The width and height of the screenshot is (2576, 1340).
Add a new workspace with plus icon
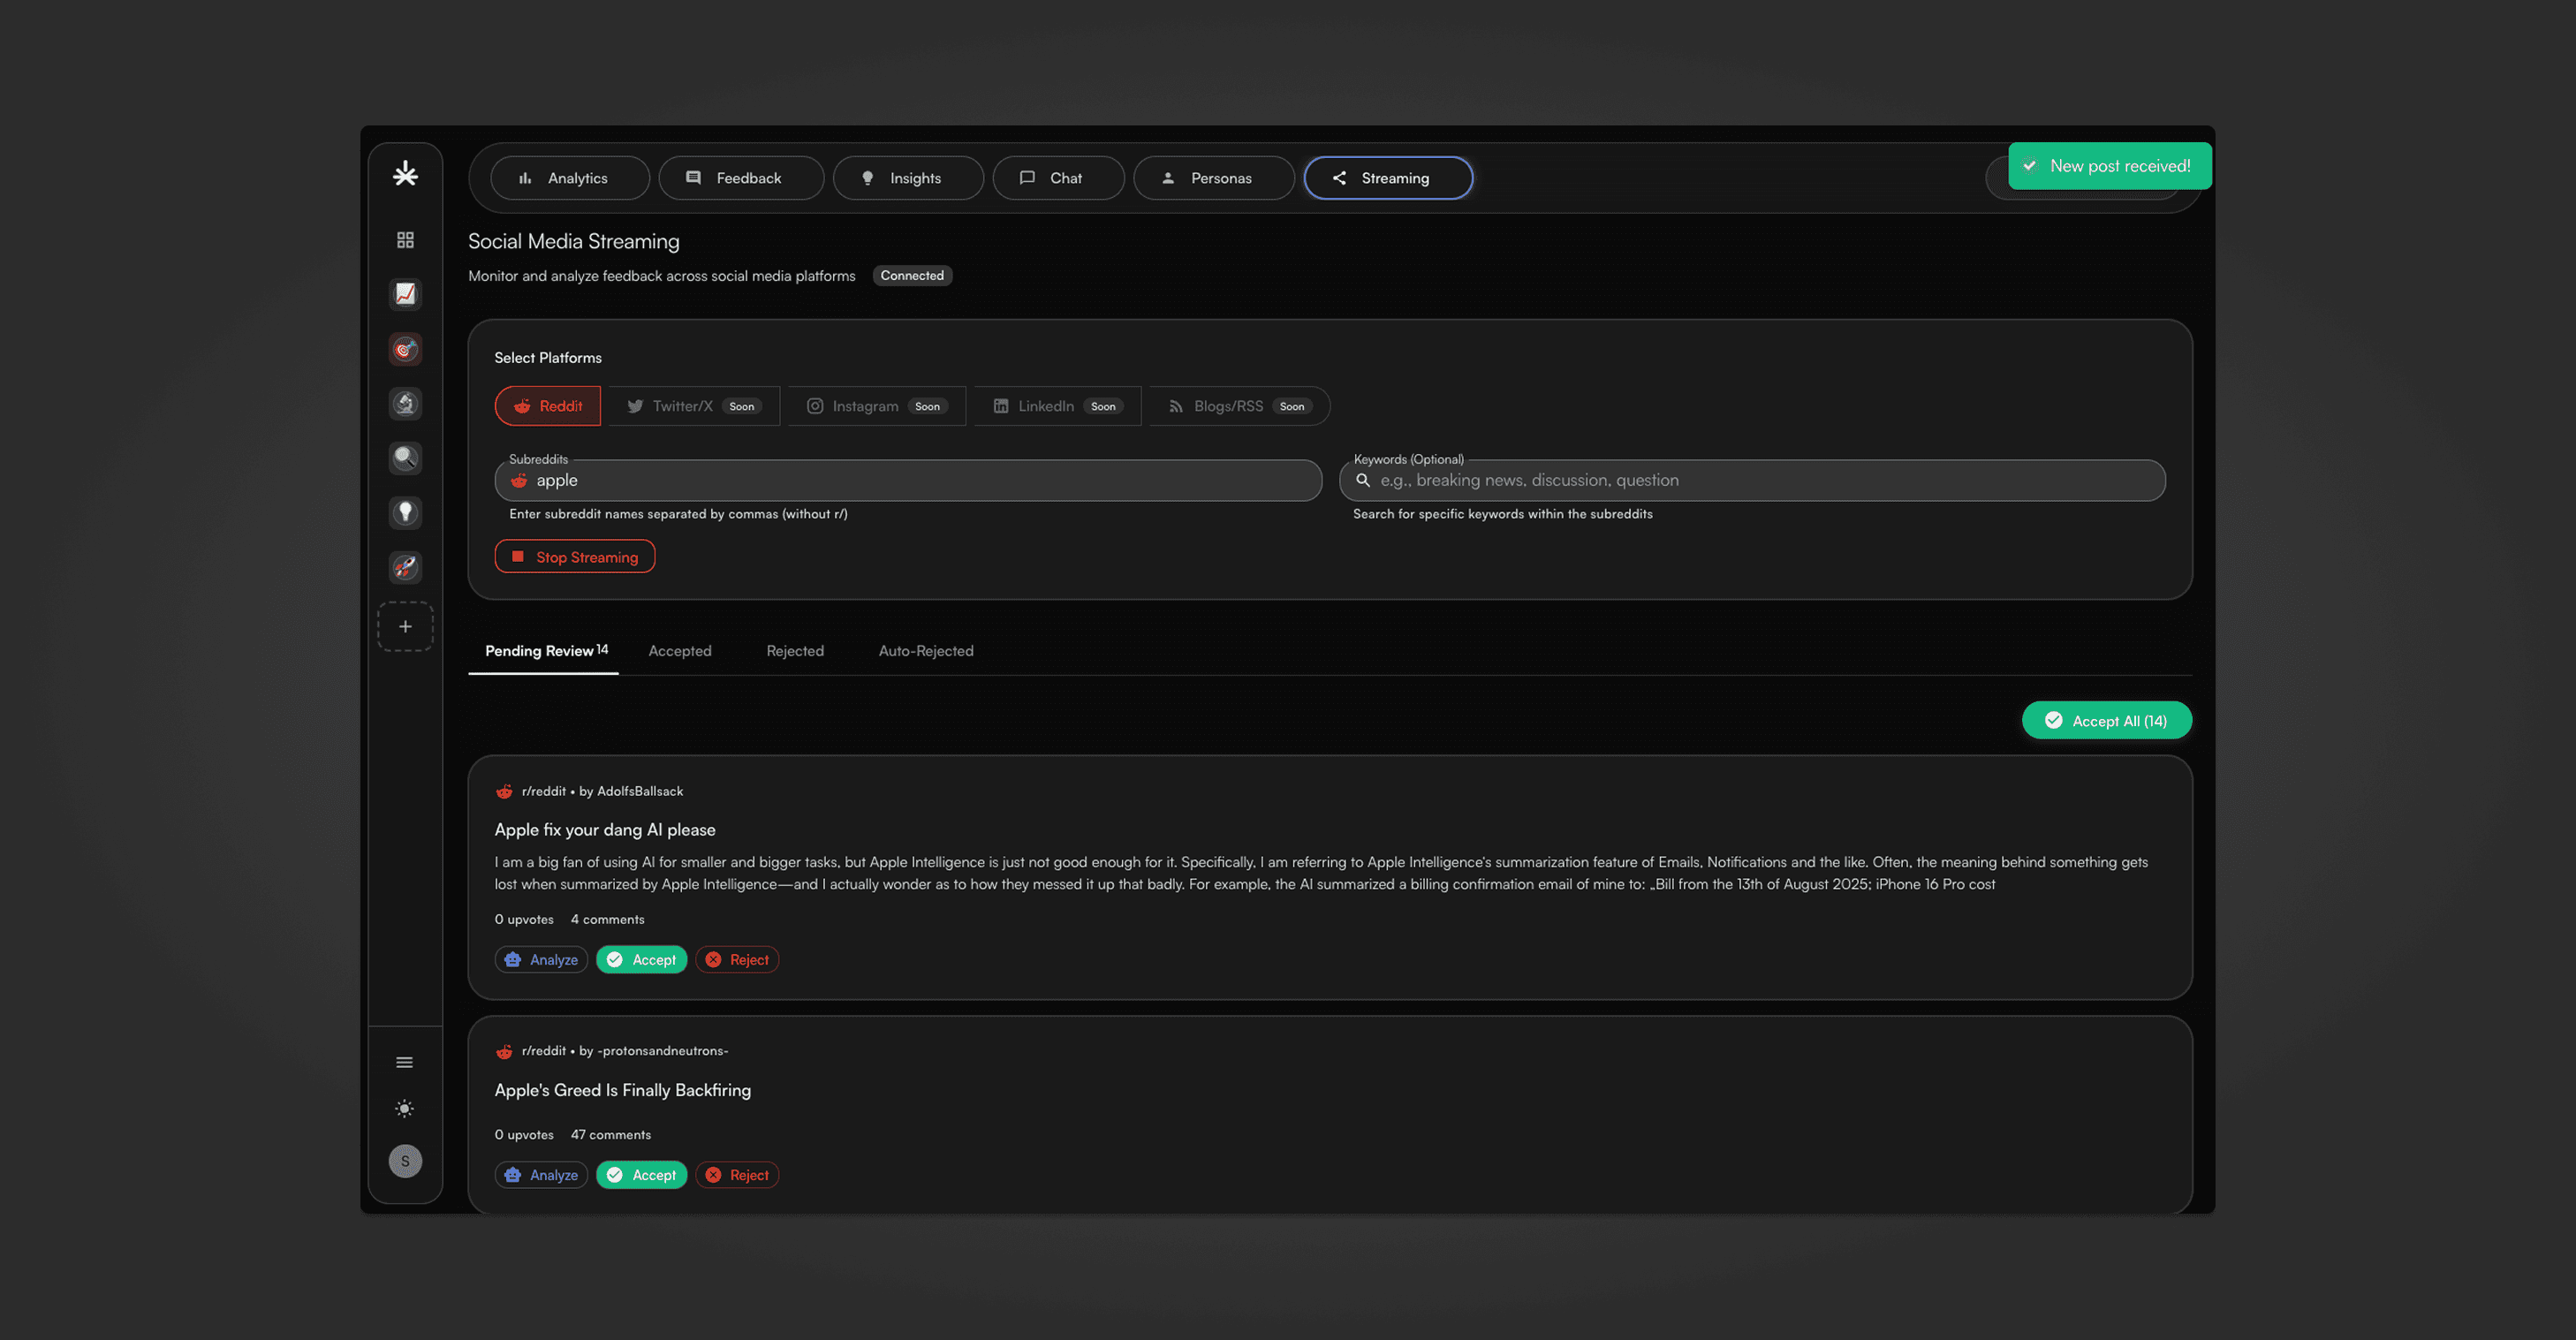click(405, 627)
